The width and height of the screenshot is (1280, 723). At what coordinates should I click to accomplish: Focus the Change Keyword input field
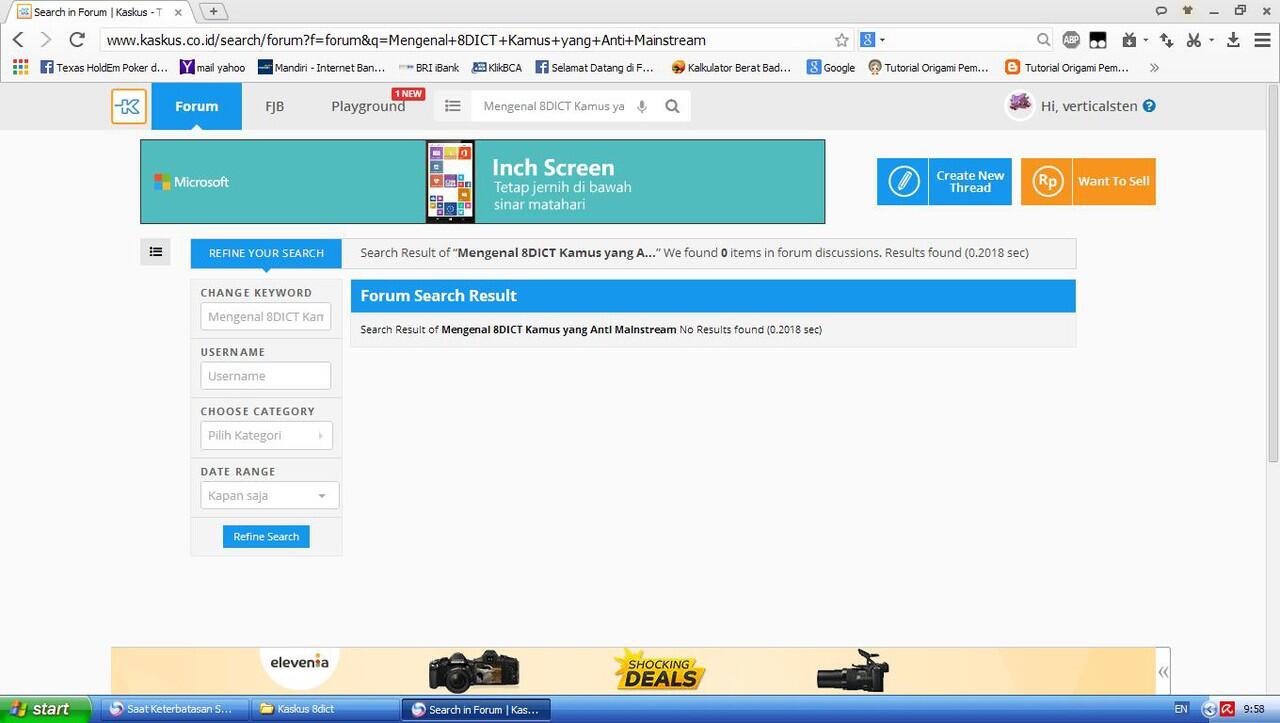coord(266,316)
